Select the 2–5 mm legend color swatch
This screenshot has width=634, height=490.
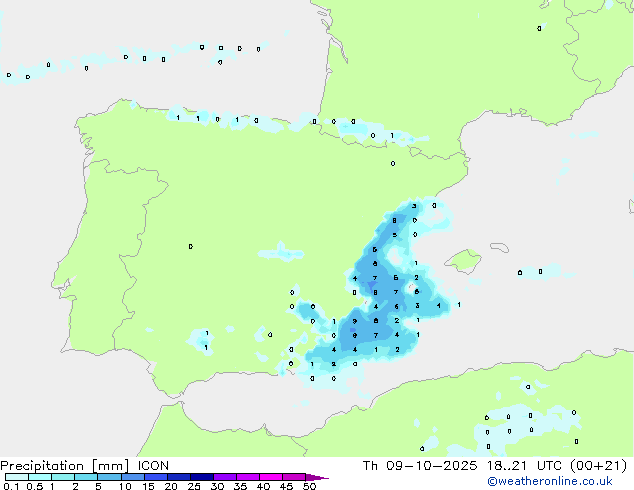click(86, 477)
